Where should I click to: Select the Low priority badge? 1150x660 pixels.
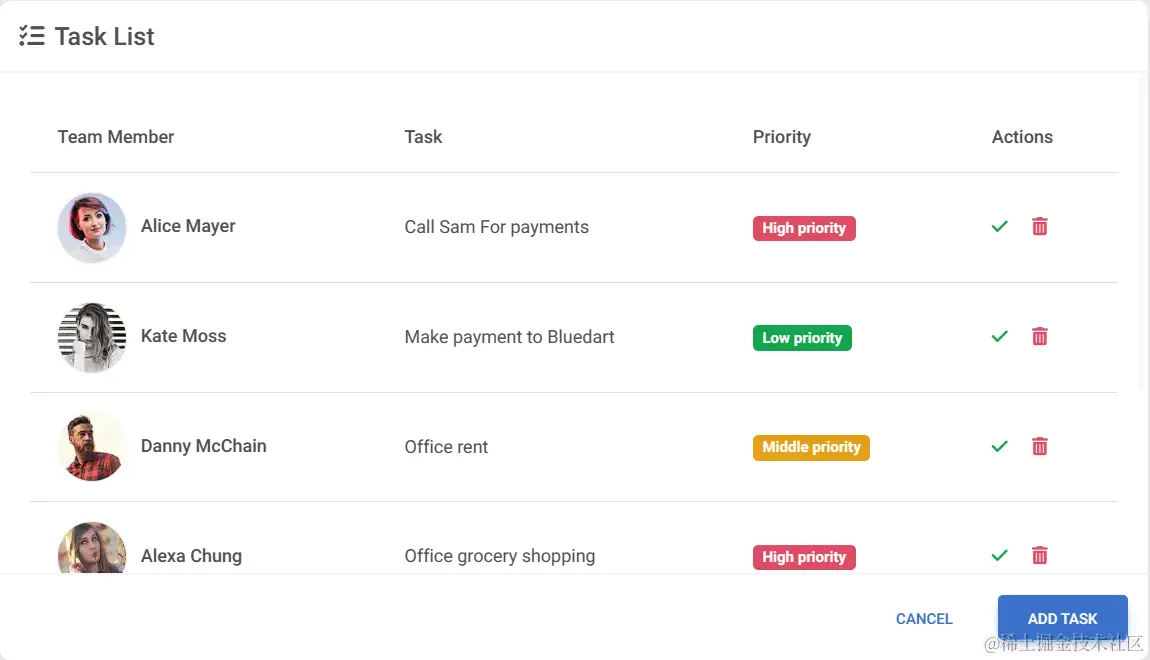pos(802,338)
